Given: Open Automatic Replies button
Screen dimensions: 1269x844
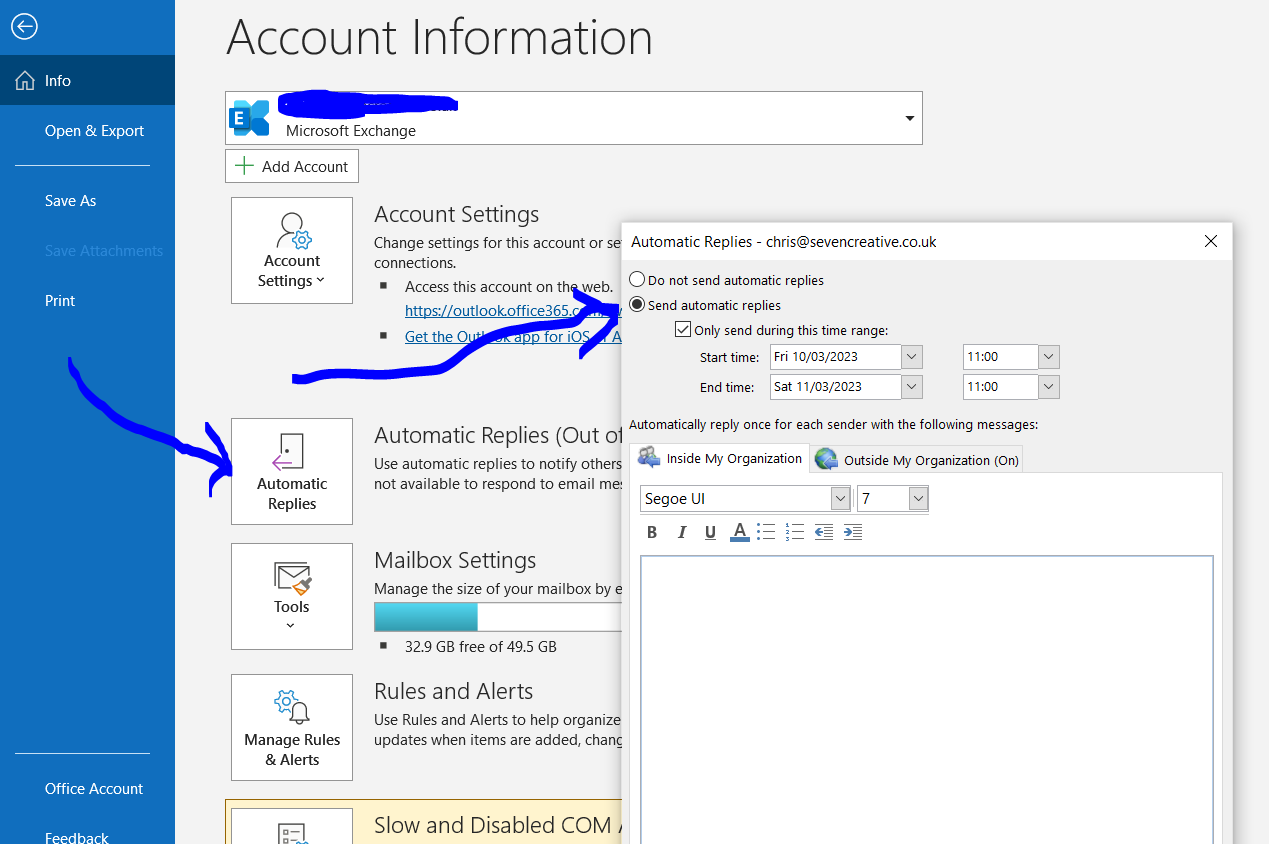Looking at the screenshot, I should [x=292, y=471].
